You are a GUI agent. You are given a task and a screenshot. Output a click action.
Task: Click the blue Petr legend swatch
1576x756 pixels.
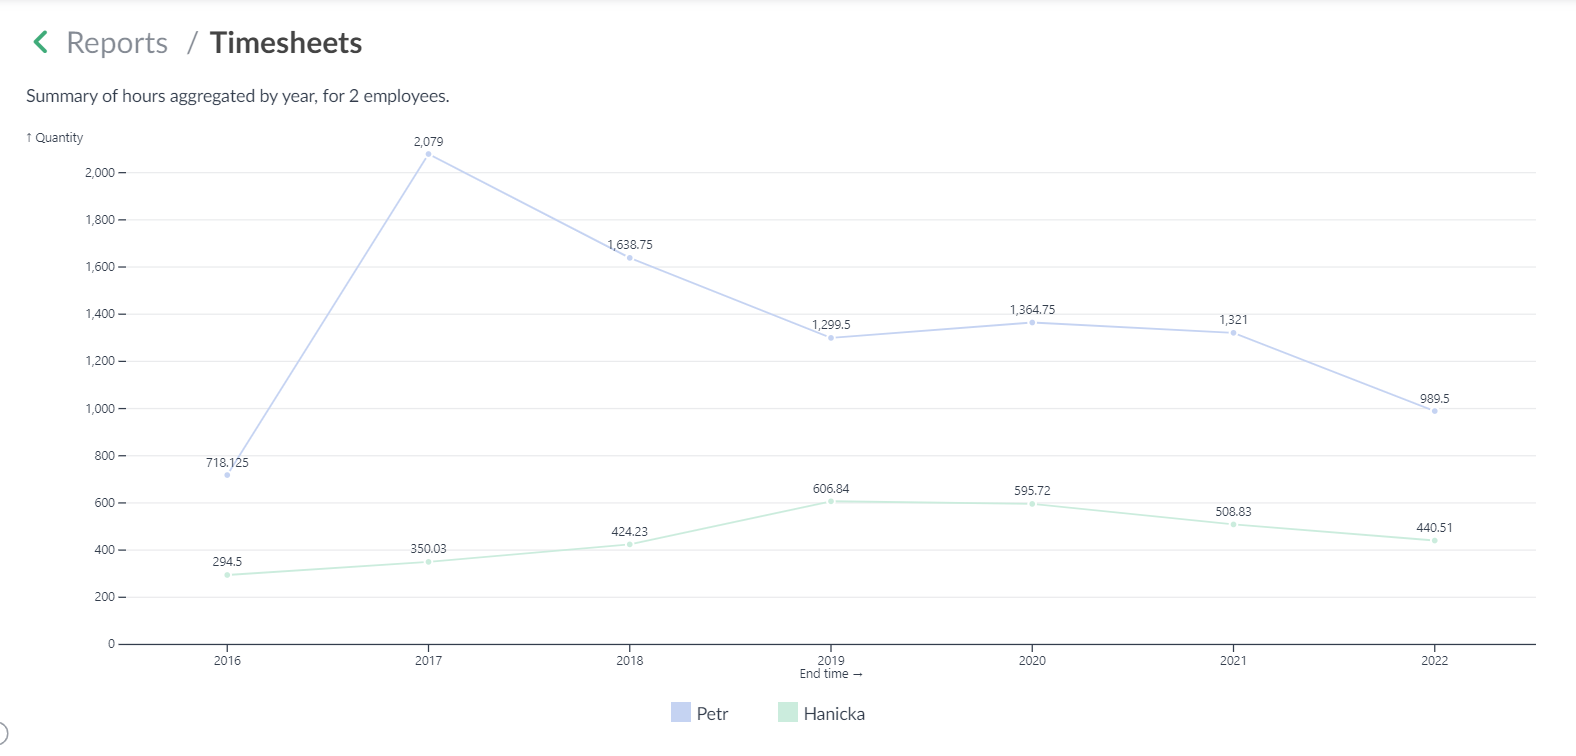(x=681, y=712)
